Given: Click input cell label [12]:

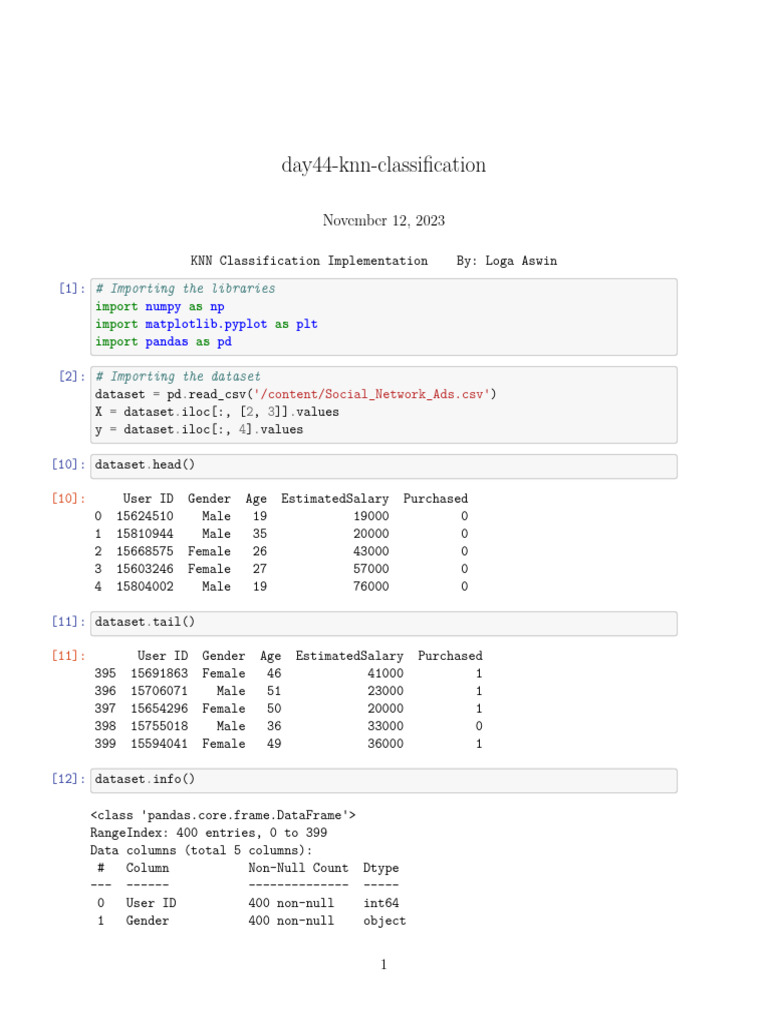Looking at the screenshot, I should [69, 779].
